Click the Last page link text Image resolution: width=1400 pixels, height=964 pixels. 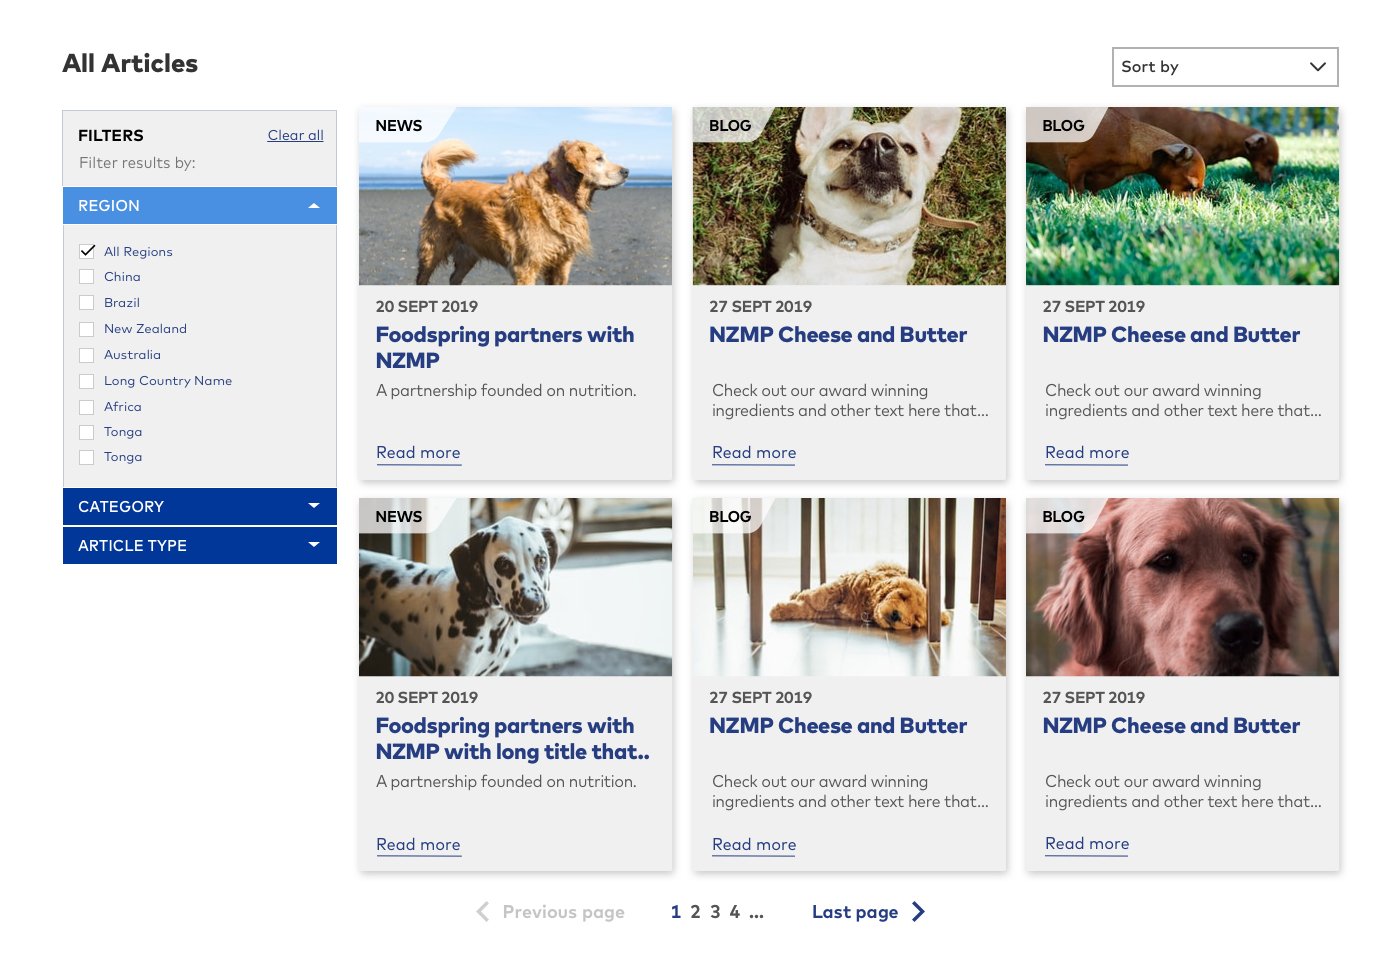tap(854, 912)
